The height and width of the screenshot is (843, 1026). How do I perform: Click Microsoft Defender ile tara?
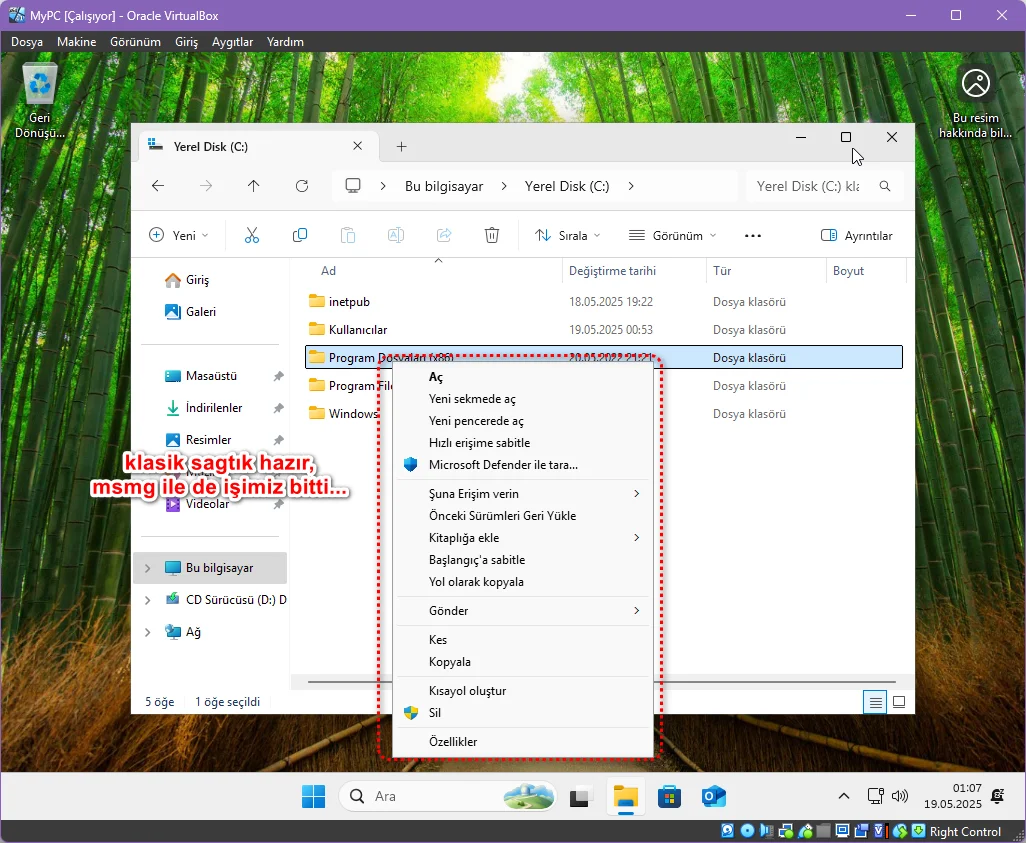pyautogui.click(x=523, y=465)
